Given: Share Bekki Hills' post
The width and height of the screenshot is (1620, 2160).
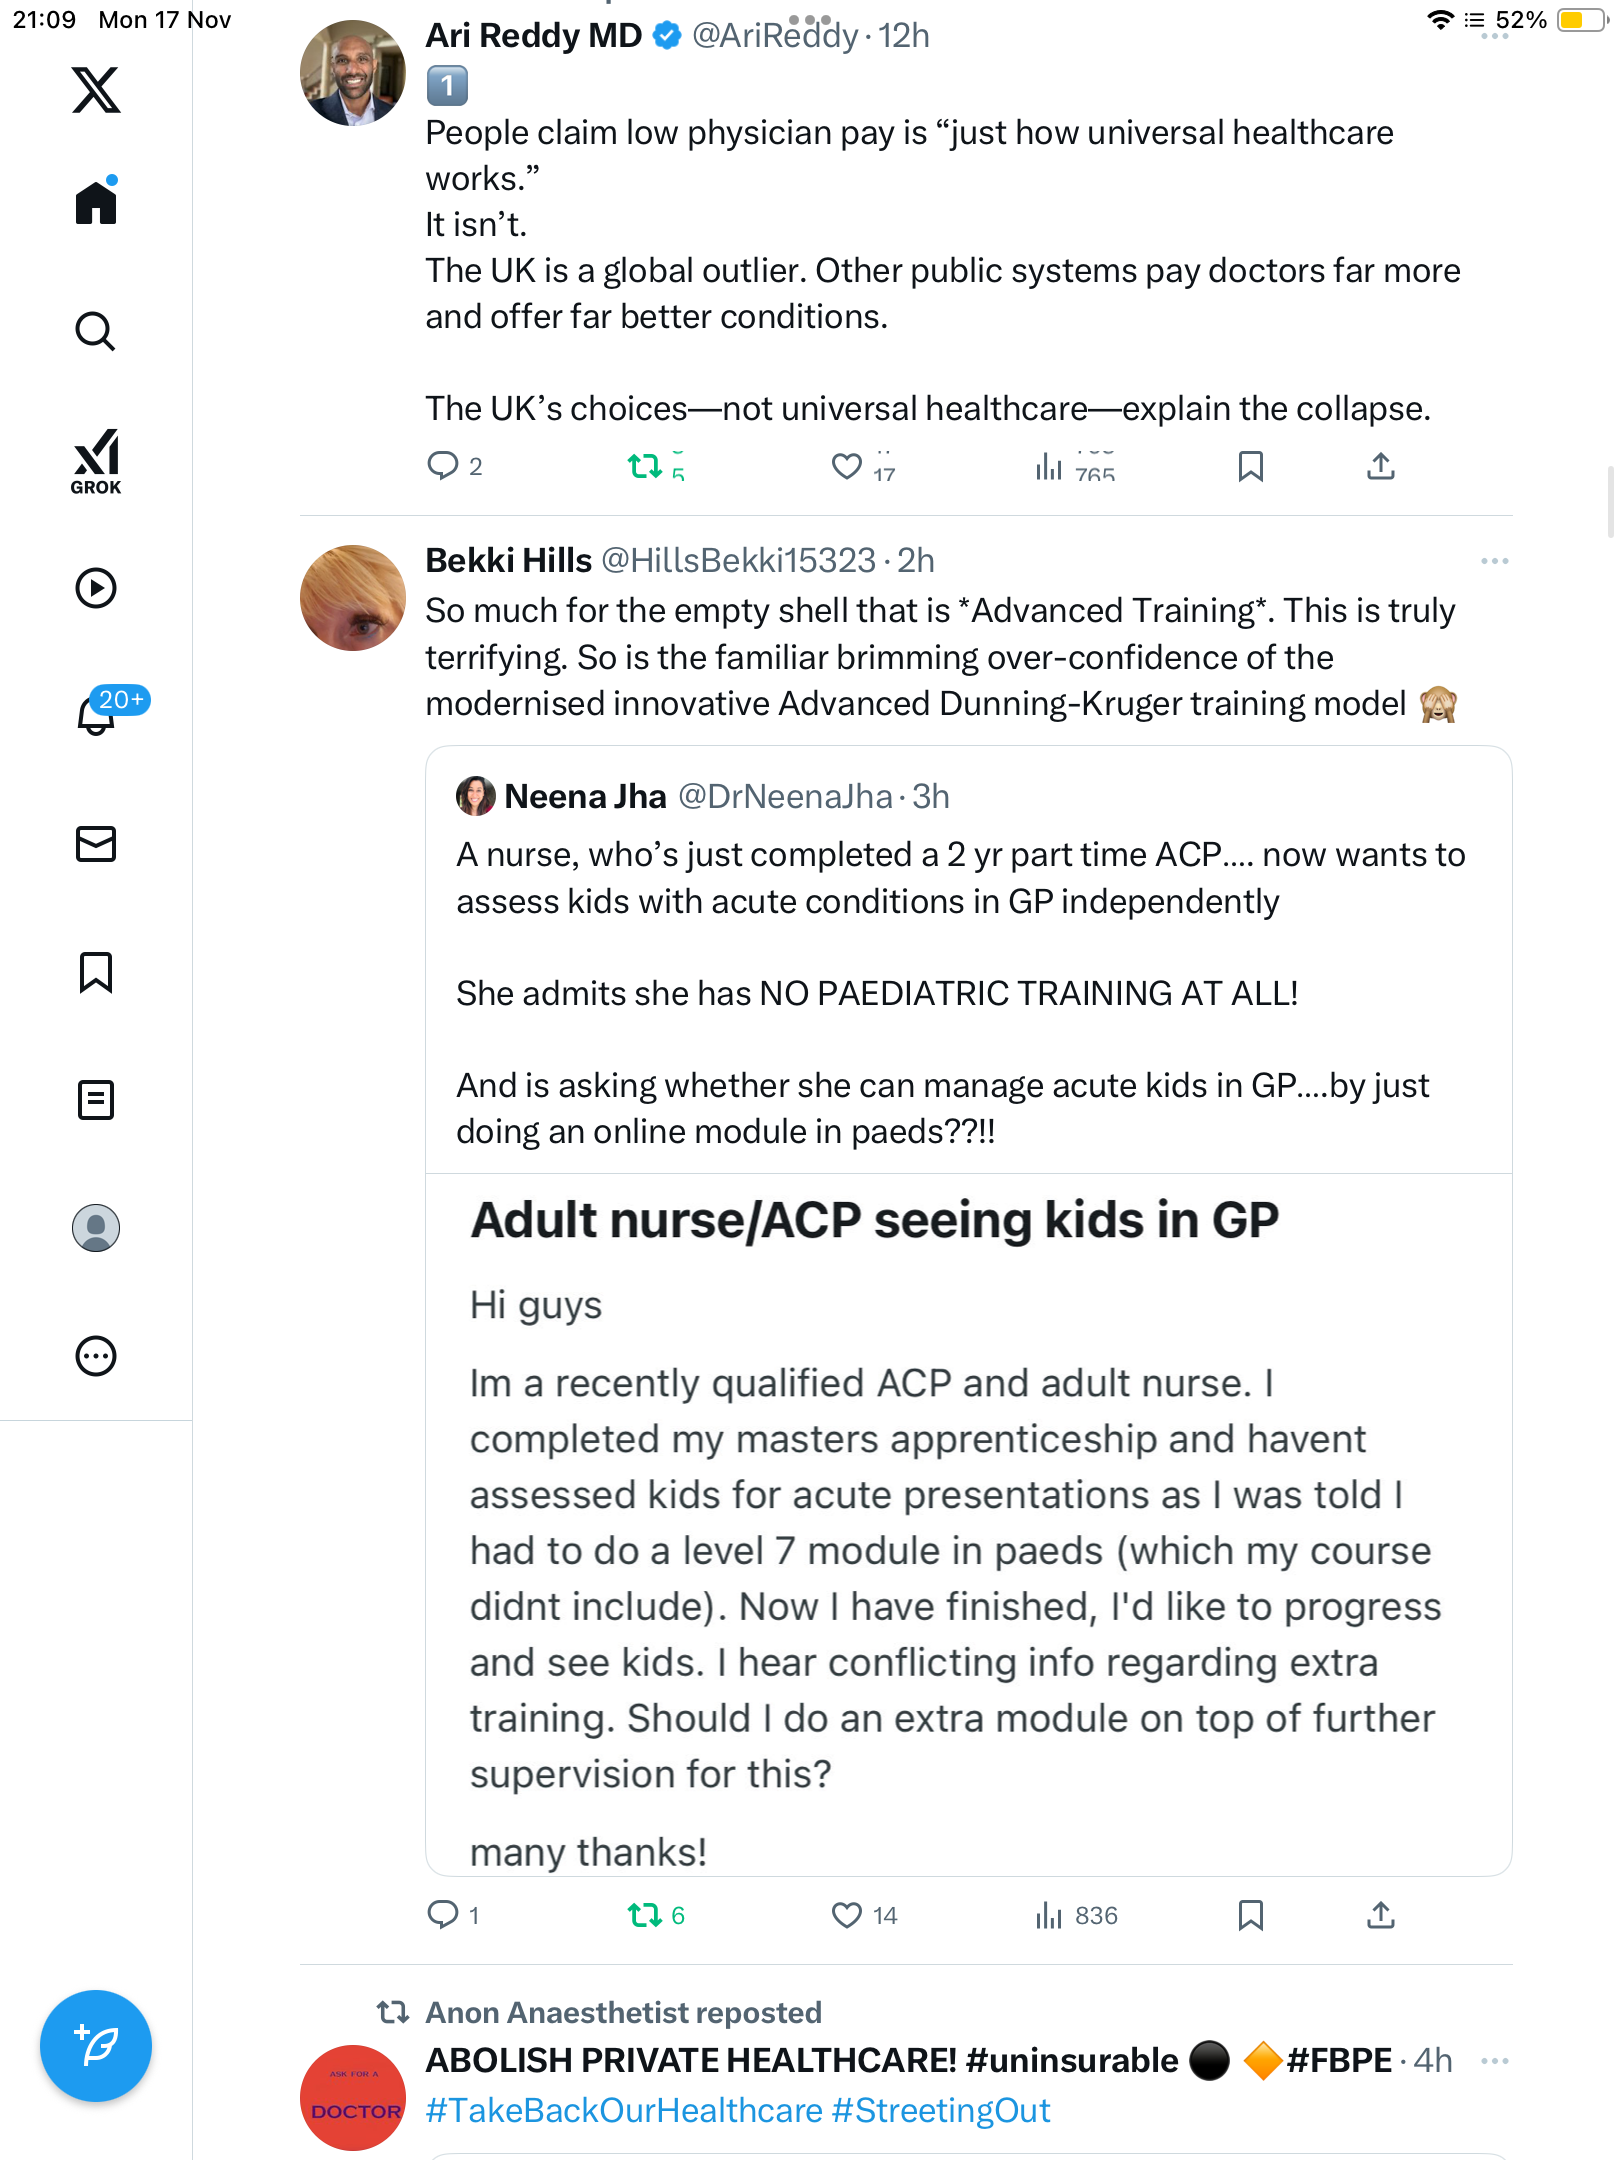Looking at the screenshot, I should tap(1380, 1915).
